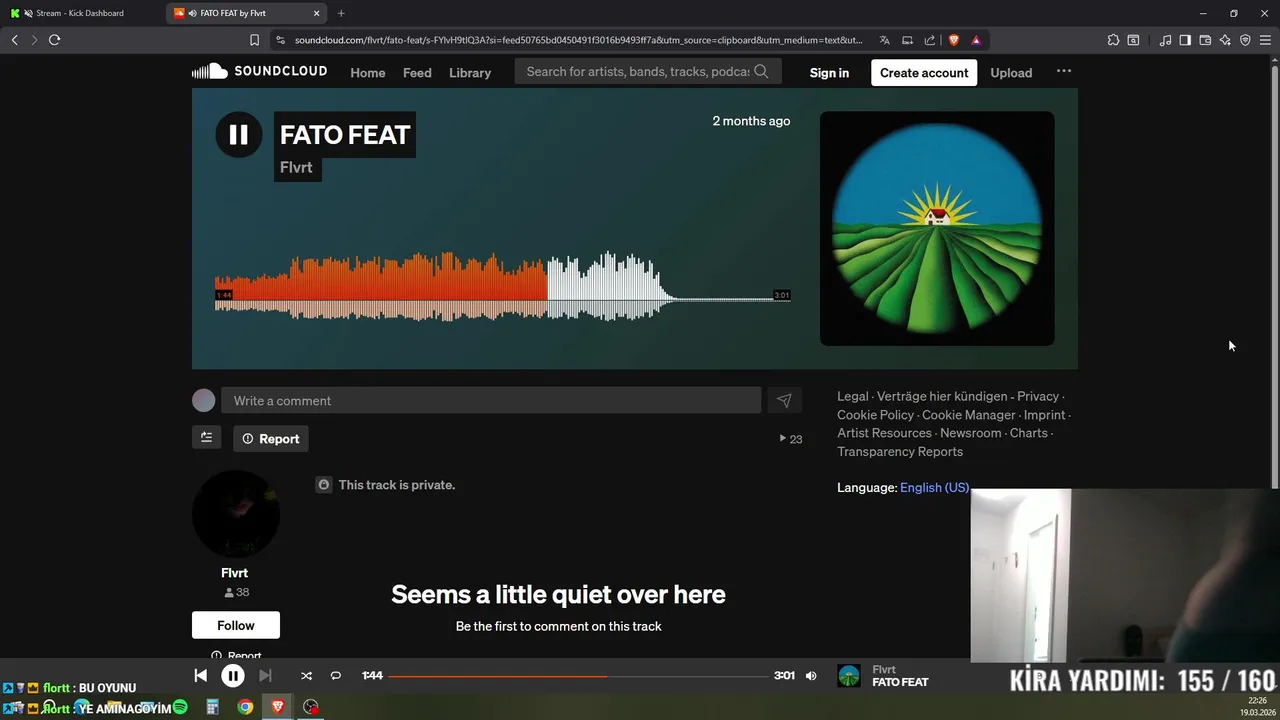The height and width of the screenshot is (720, 1280).
Task: Open the media control music note icon
Action: click(1165, 40)
